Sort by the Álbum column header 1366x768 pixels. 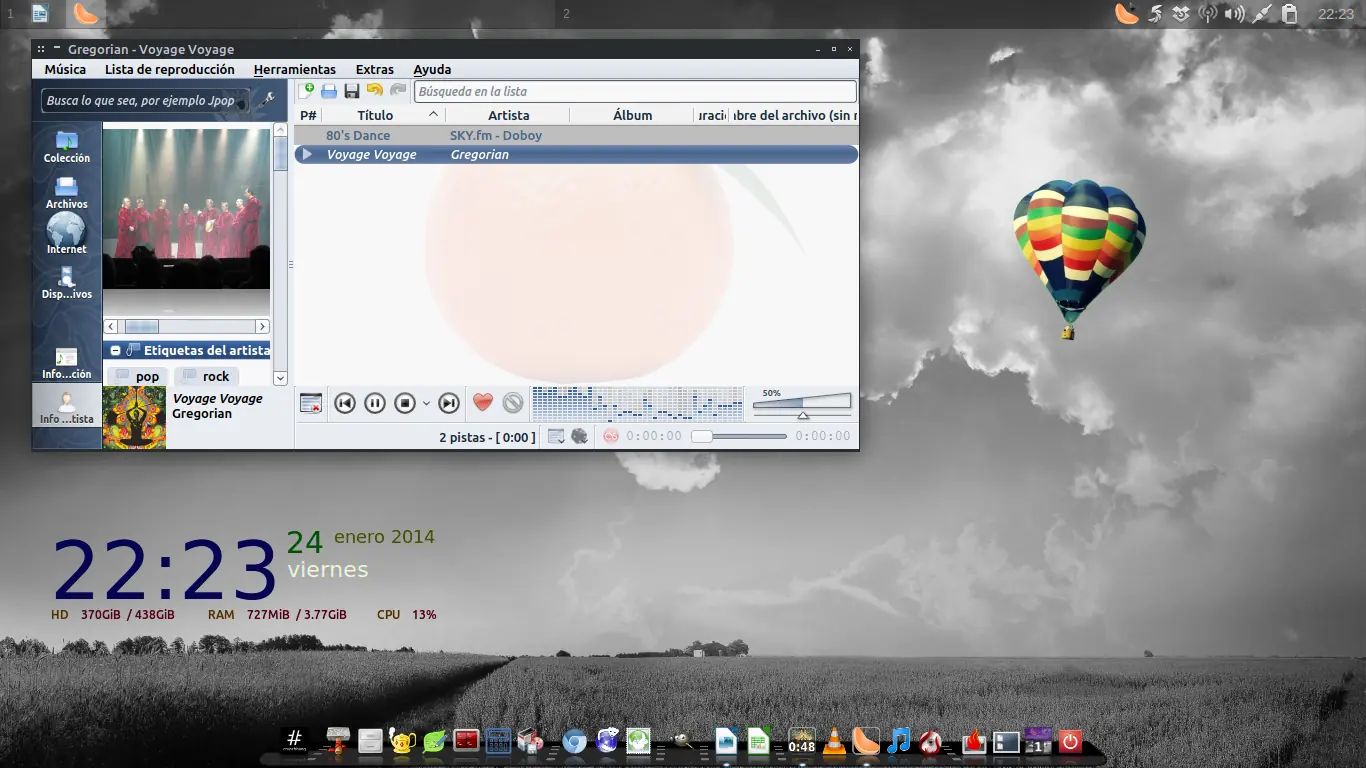pyautogui.click(x=632, y=115)
